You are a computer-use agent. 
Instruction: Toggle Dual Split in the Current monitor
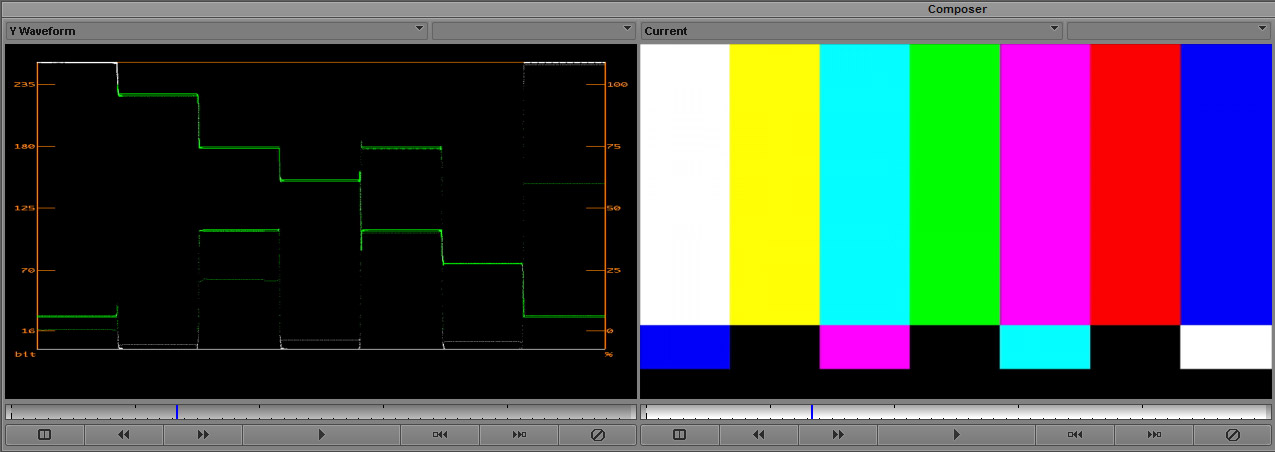[679, 435]
